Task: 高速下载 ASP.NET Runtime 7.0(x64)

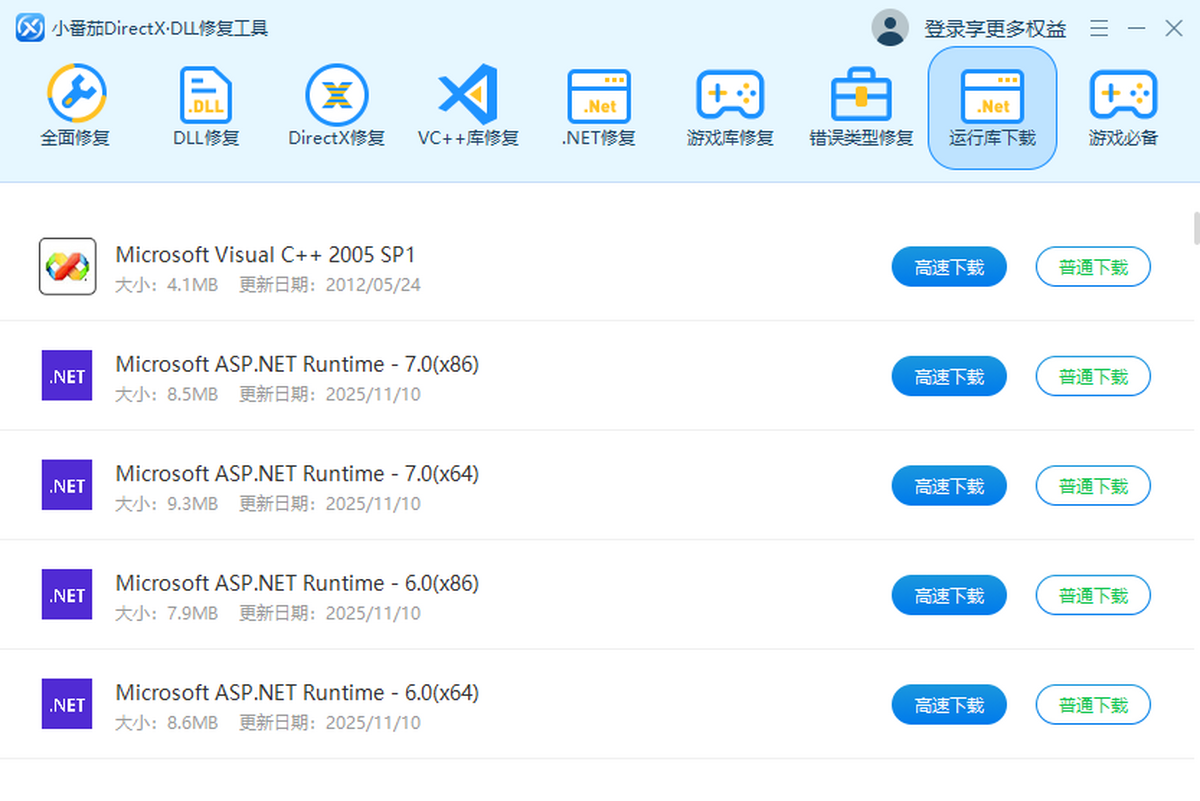Action: [949, 486]
